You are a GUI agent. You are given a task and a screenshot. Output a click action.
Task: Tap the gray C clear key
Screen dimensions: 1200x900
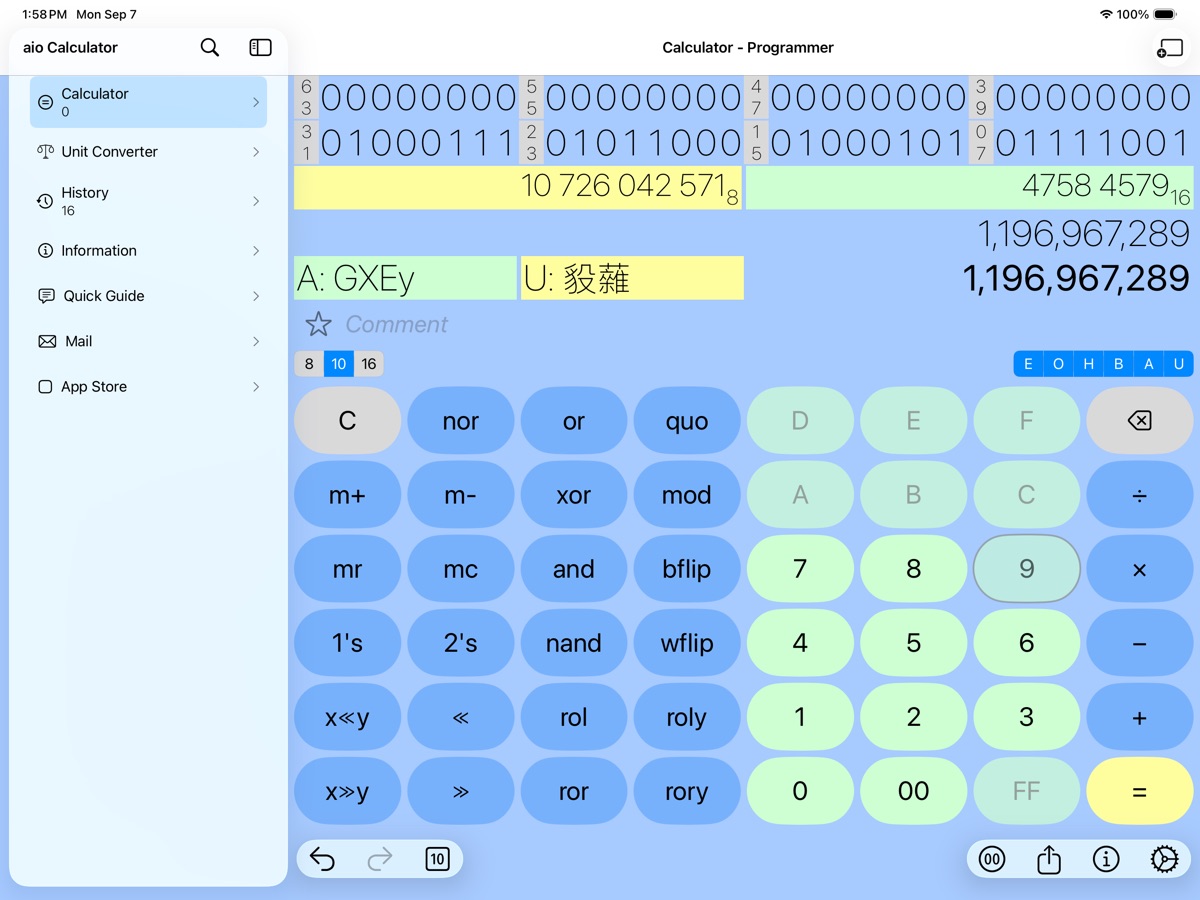pos(347,421)
